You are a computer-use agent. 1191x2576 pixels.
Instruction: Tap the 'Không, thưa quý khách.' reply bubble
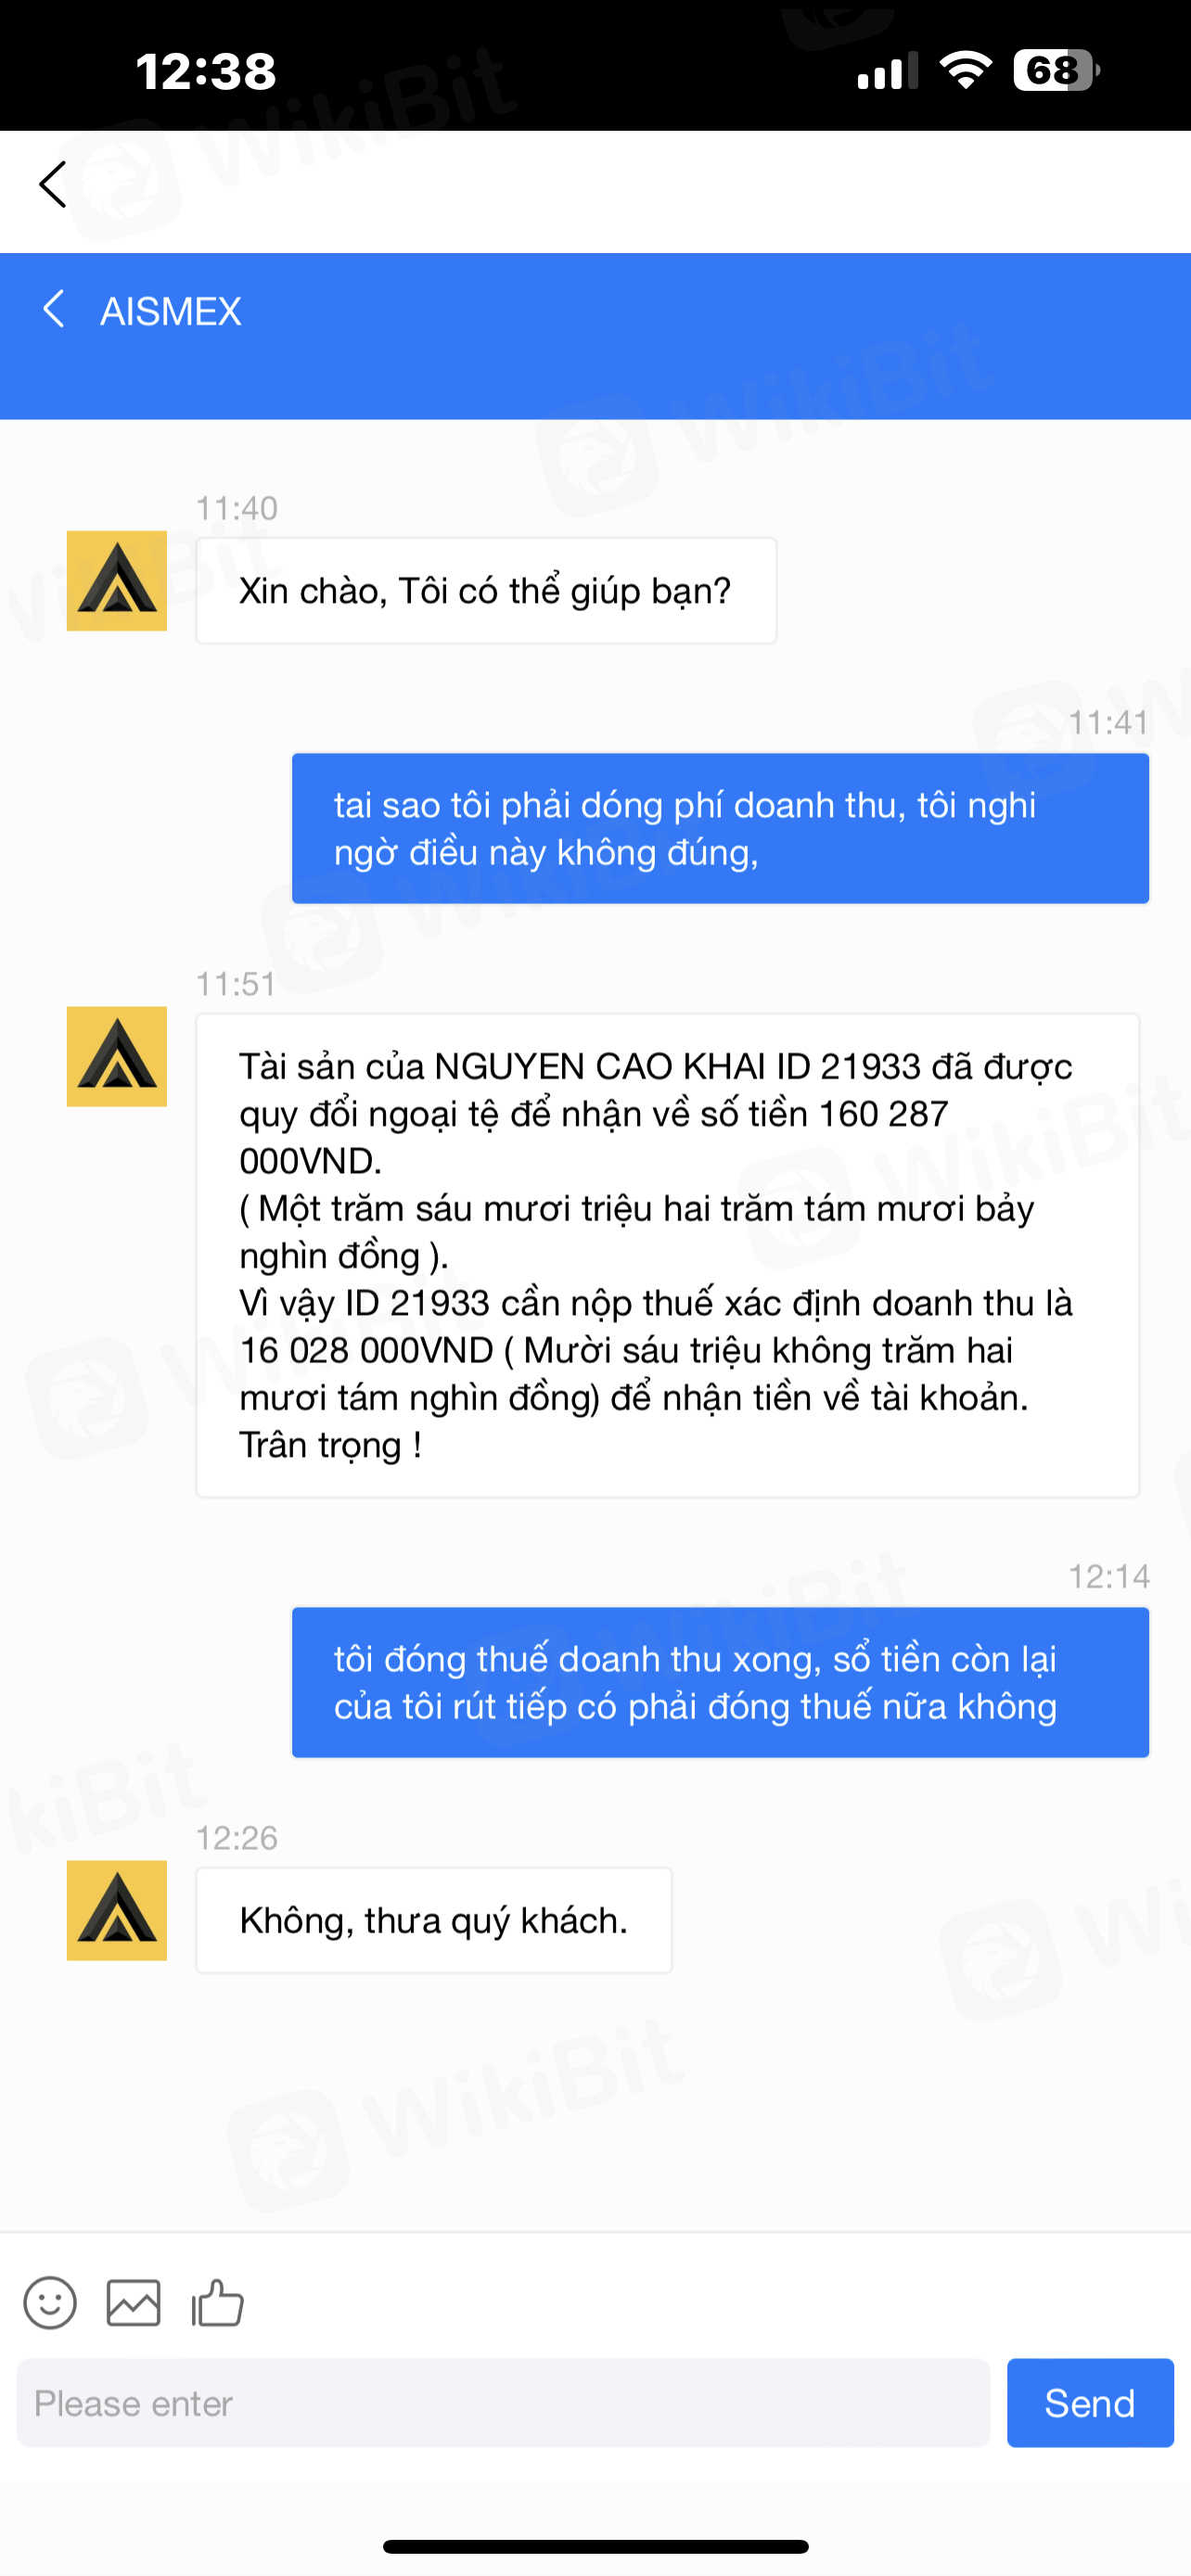(x=434, y=1921)
